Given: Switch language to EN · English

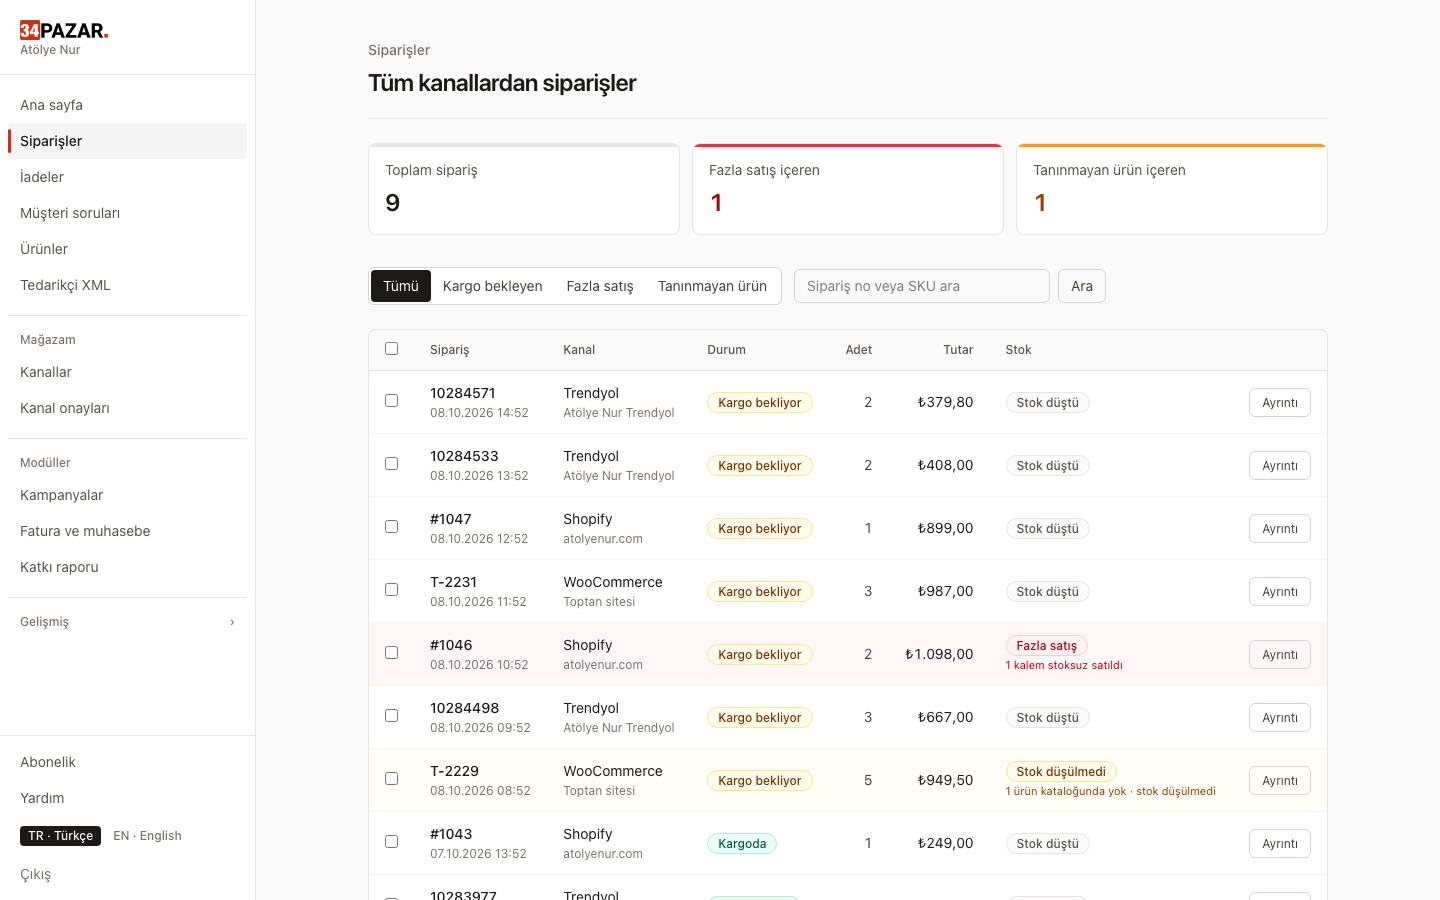Looking at the screenshot, I should point(147,836).
